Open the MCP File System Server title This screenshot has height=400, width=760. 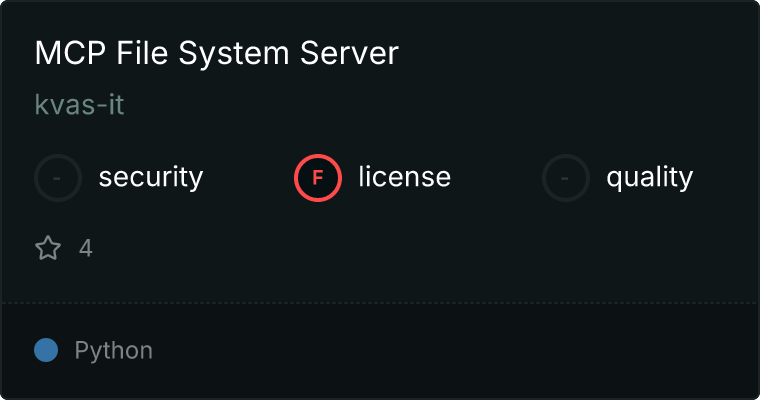(x=216, y=54)
